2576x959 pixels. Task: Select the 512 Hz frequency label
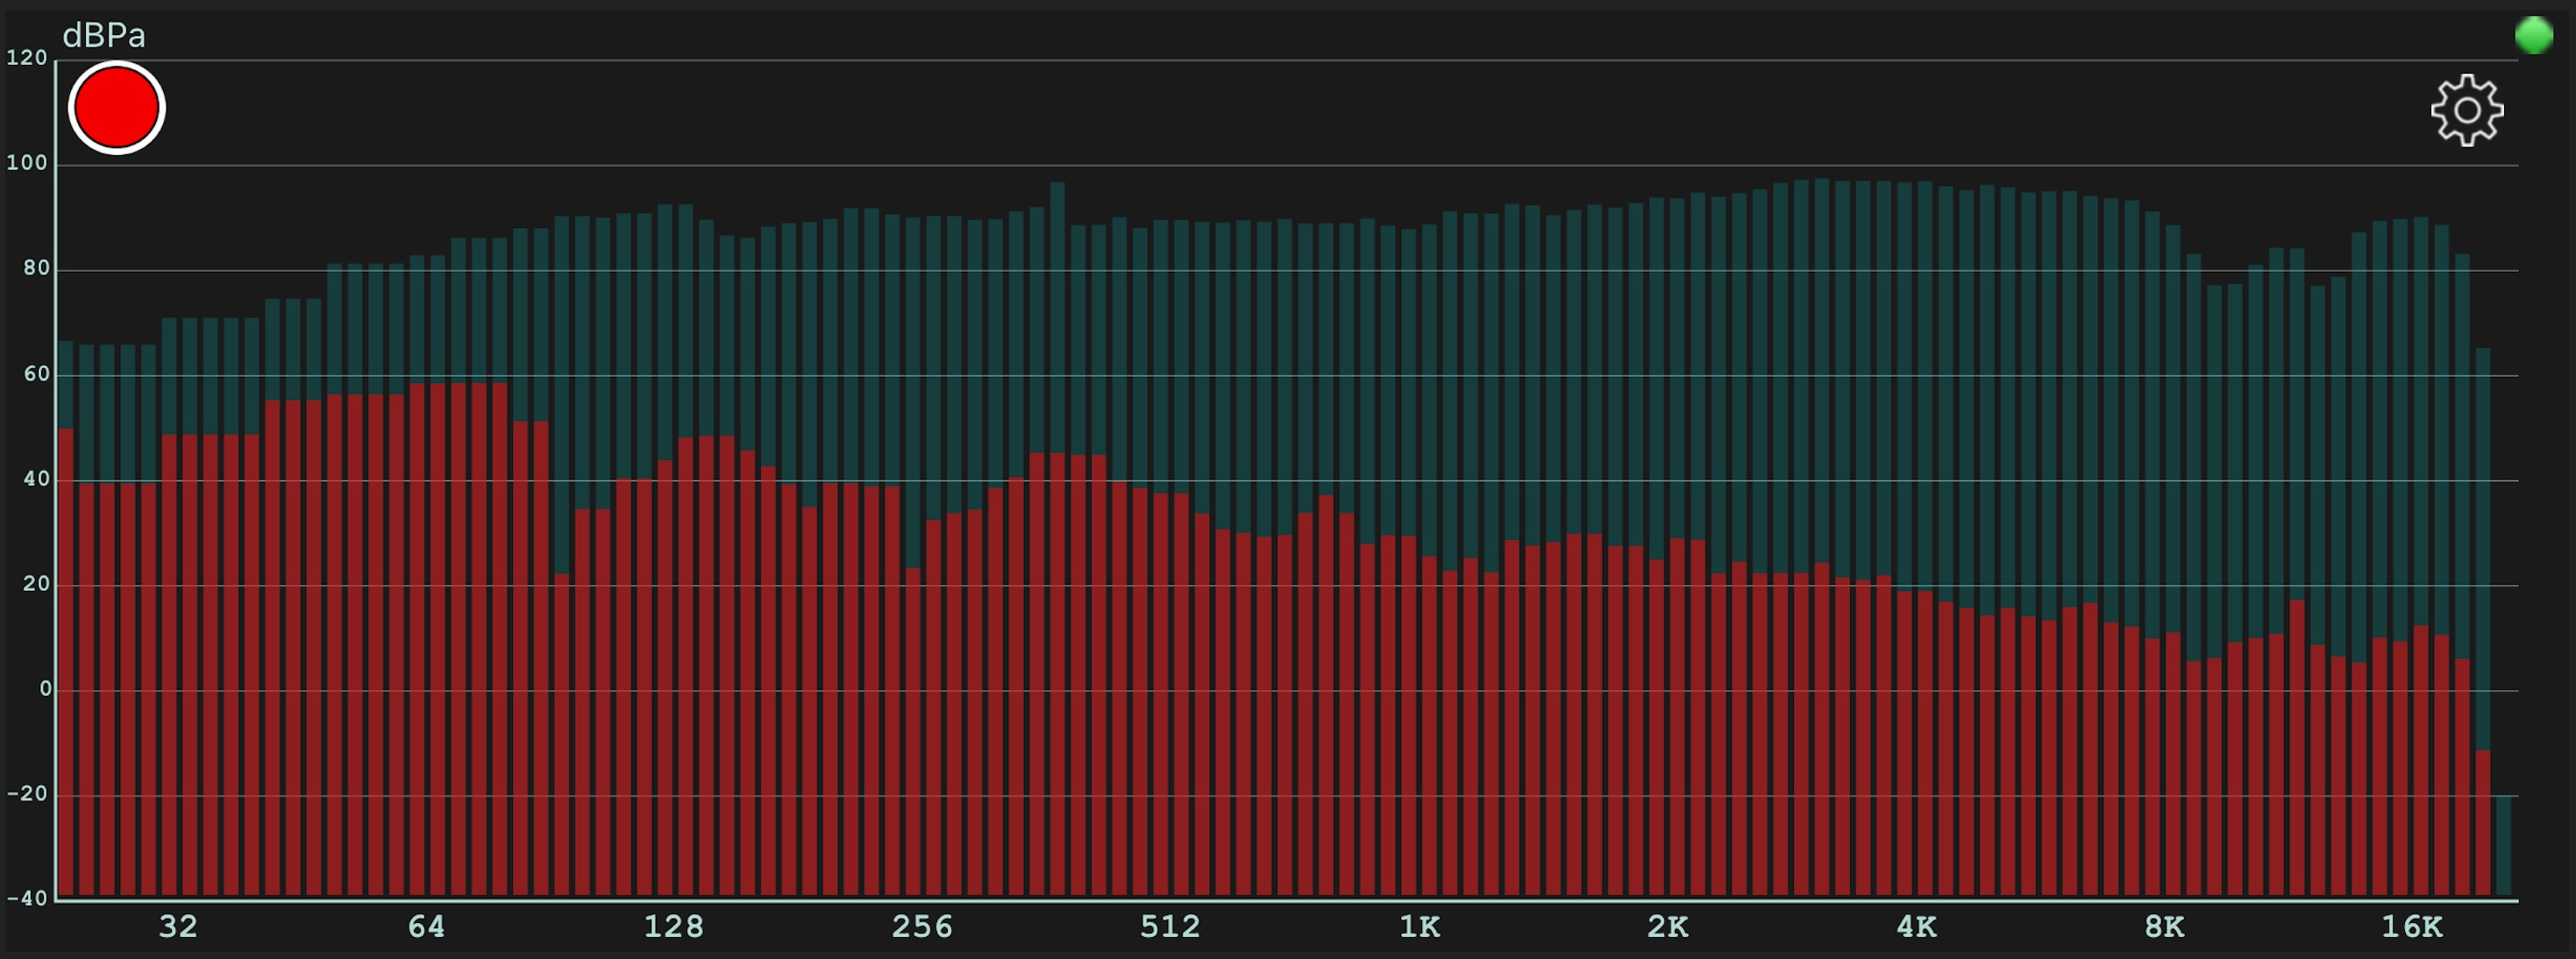click(1170, 927)
